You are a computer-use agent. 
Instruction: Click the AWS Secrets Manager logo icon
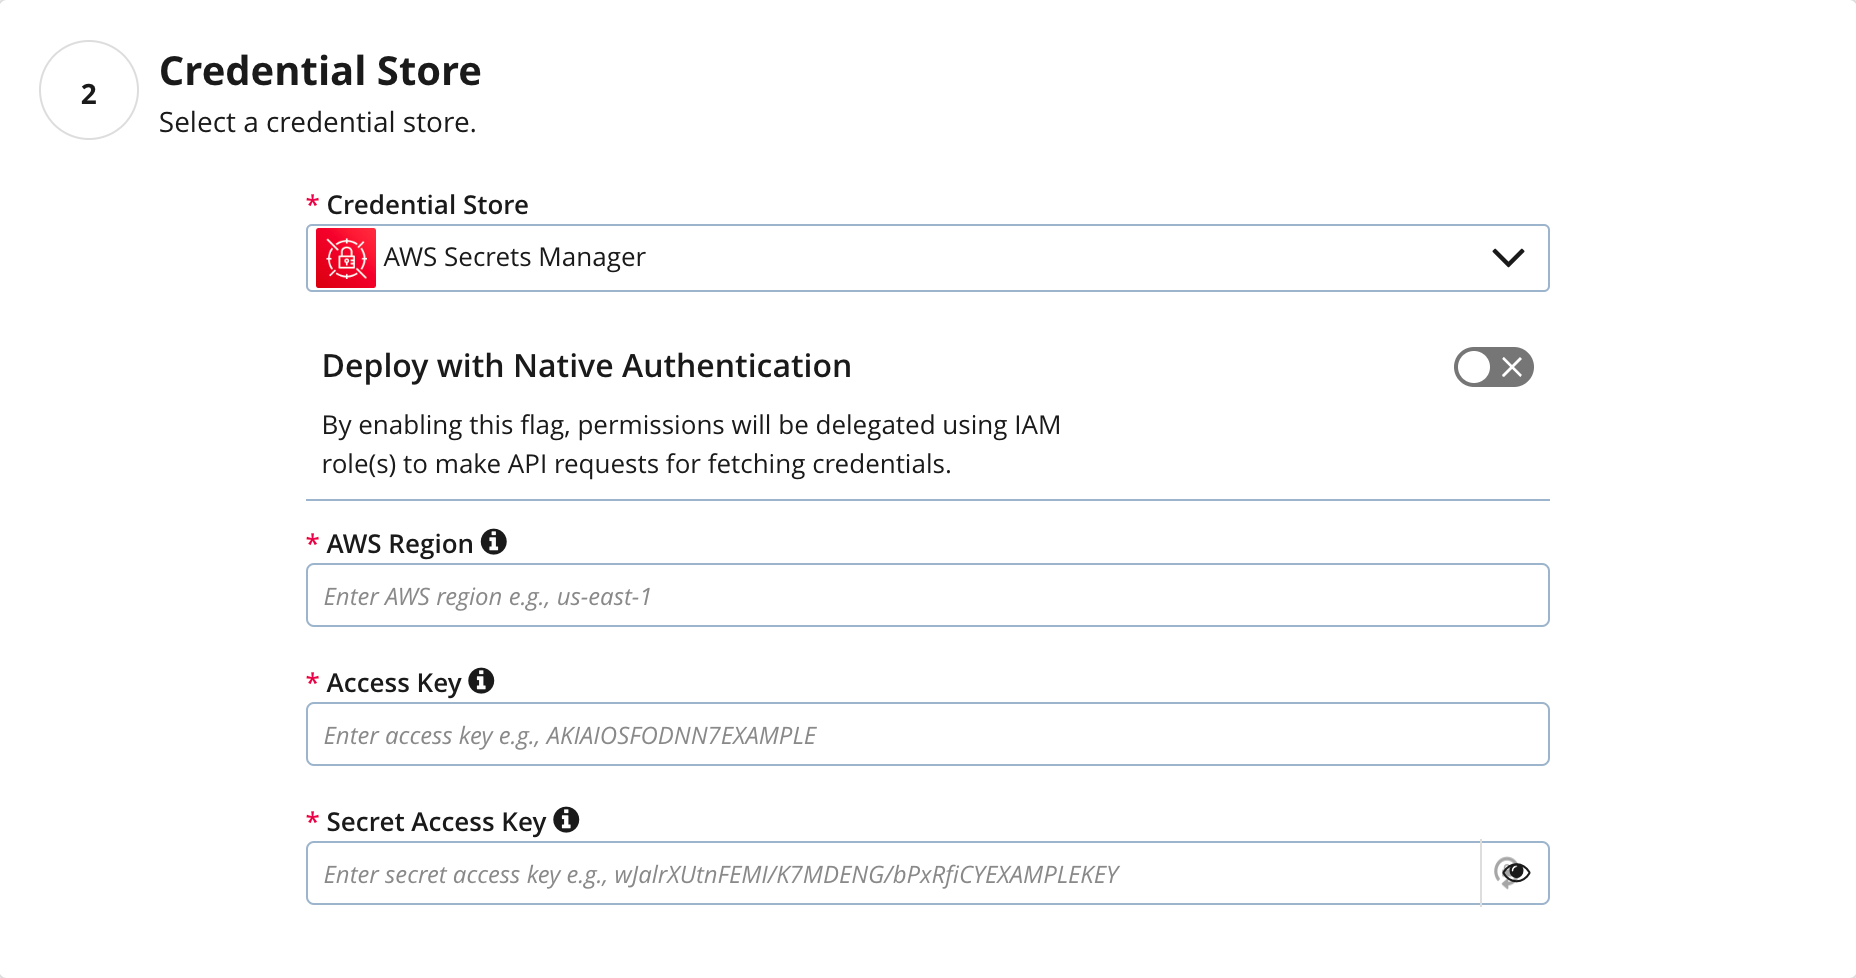[x=345, y=257]
